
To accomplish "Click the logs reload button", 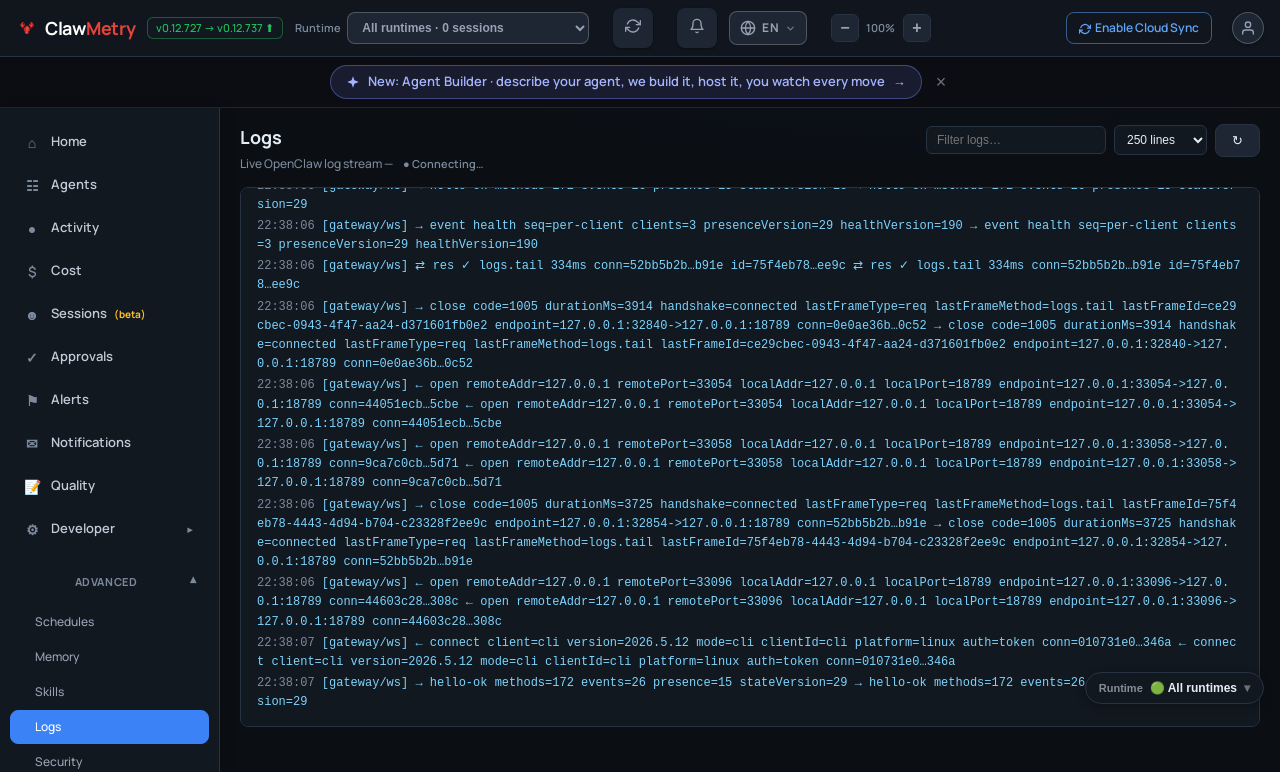I will [x=1237, y=140].
